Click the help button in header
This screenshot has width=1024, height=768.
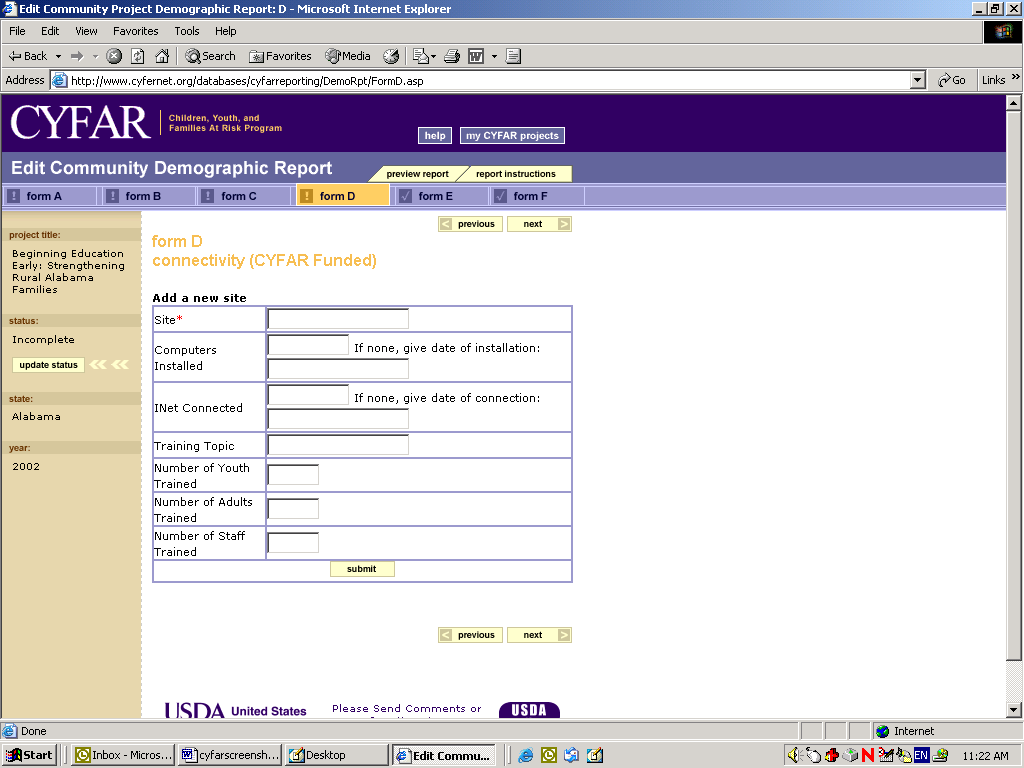pyautogui.click(x=435, y=135)
